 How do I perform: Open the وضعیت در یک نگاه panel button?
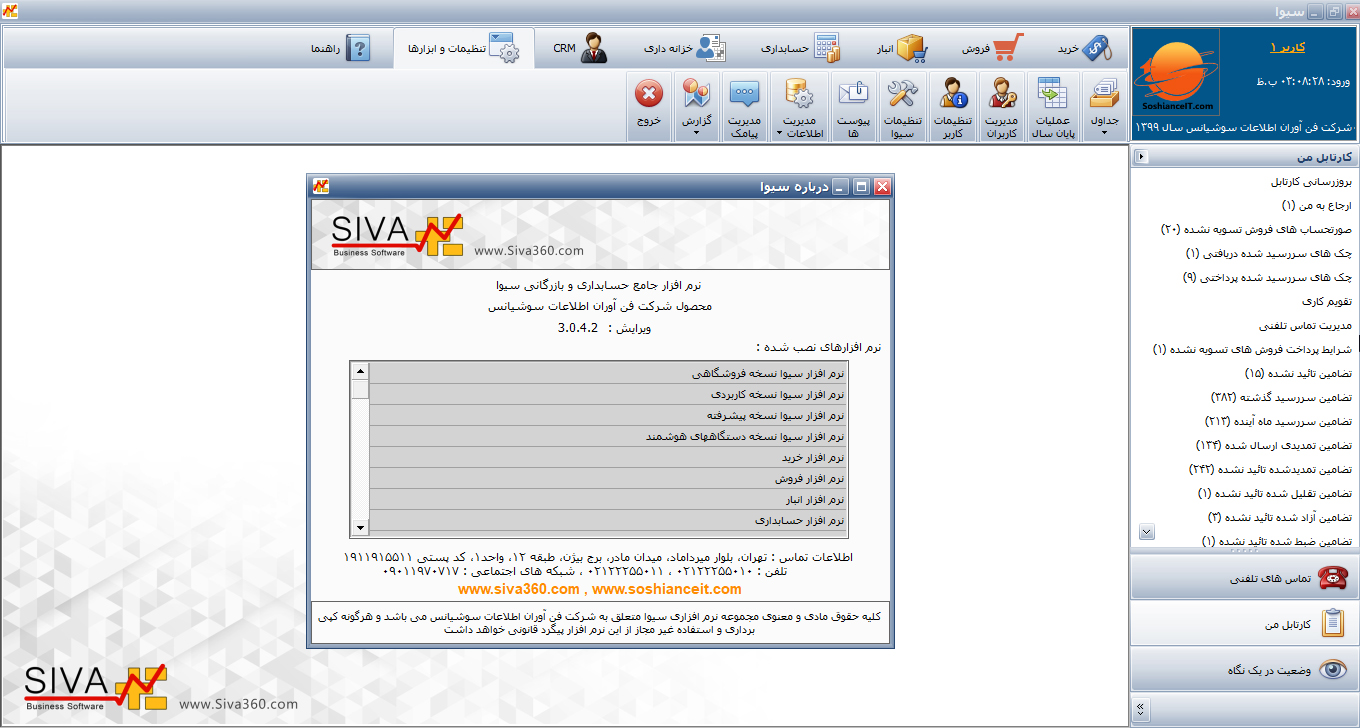pos(1245,670)
